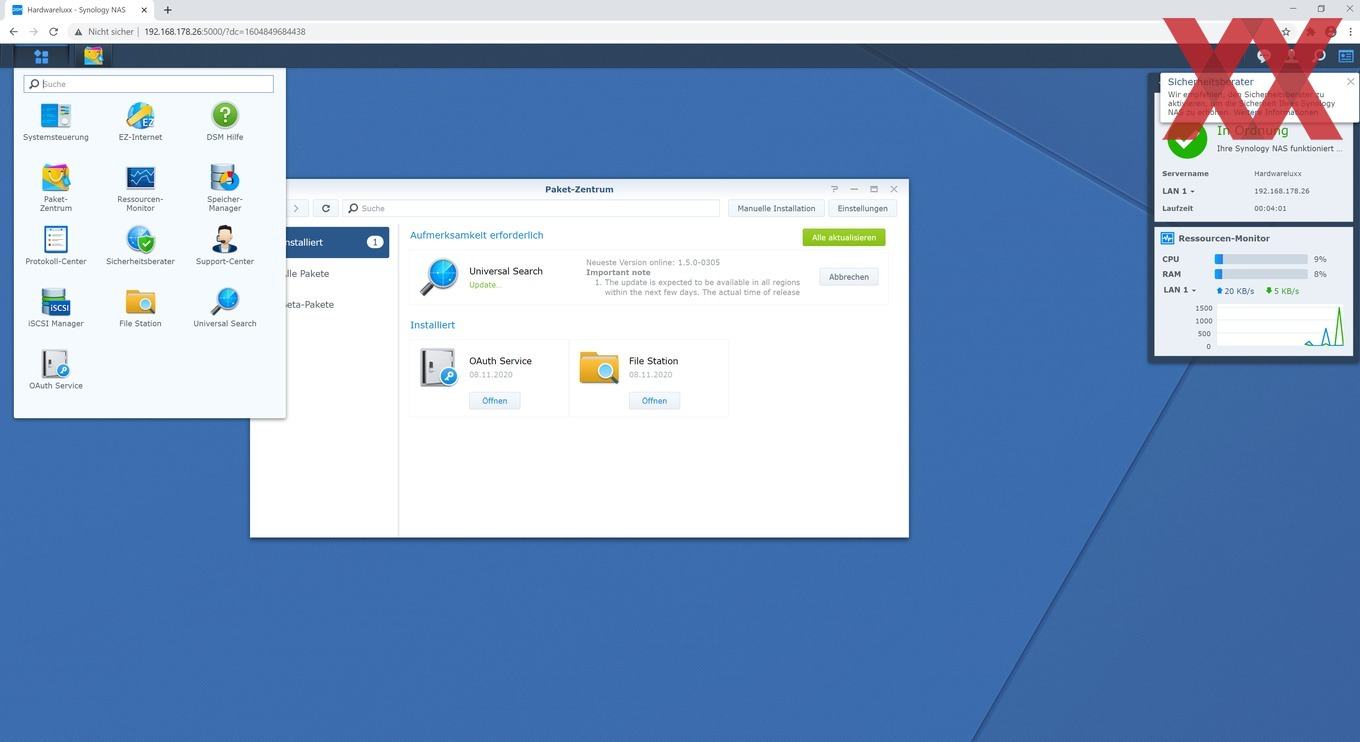The height and width of the screenshot is (742, 1360).
Task: Toggle the widgets panel icon in DSM taskbar
Action: [1346, 56]
